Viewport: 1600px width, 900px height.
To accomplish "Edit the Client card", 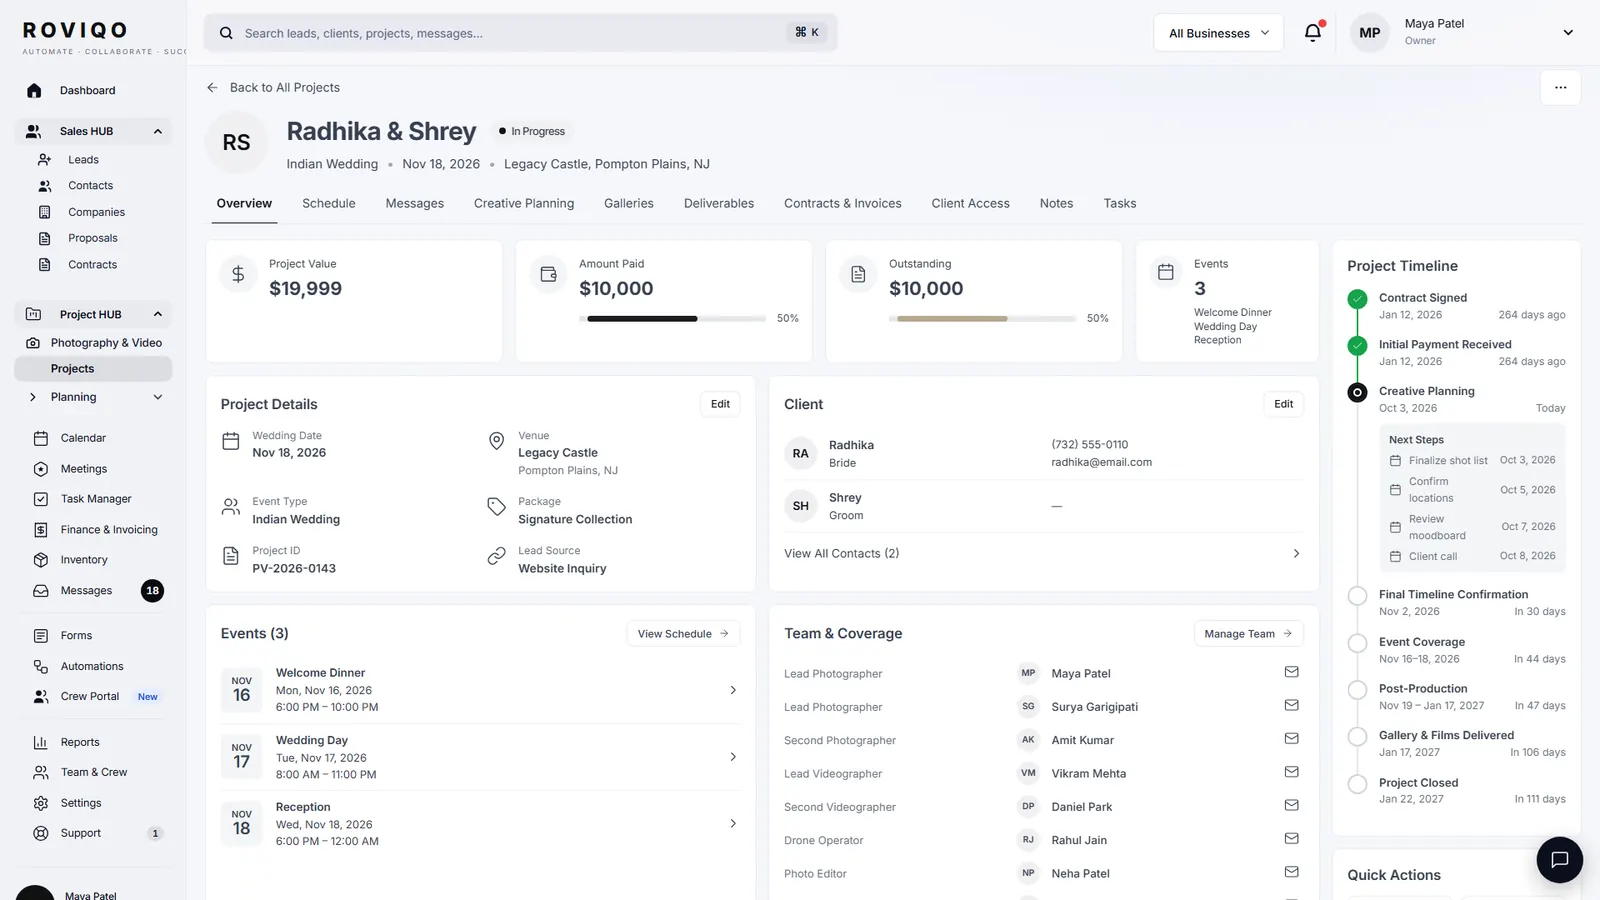I will (1283, 404).
